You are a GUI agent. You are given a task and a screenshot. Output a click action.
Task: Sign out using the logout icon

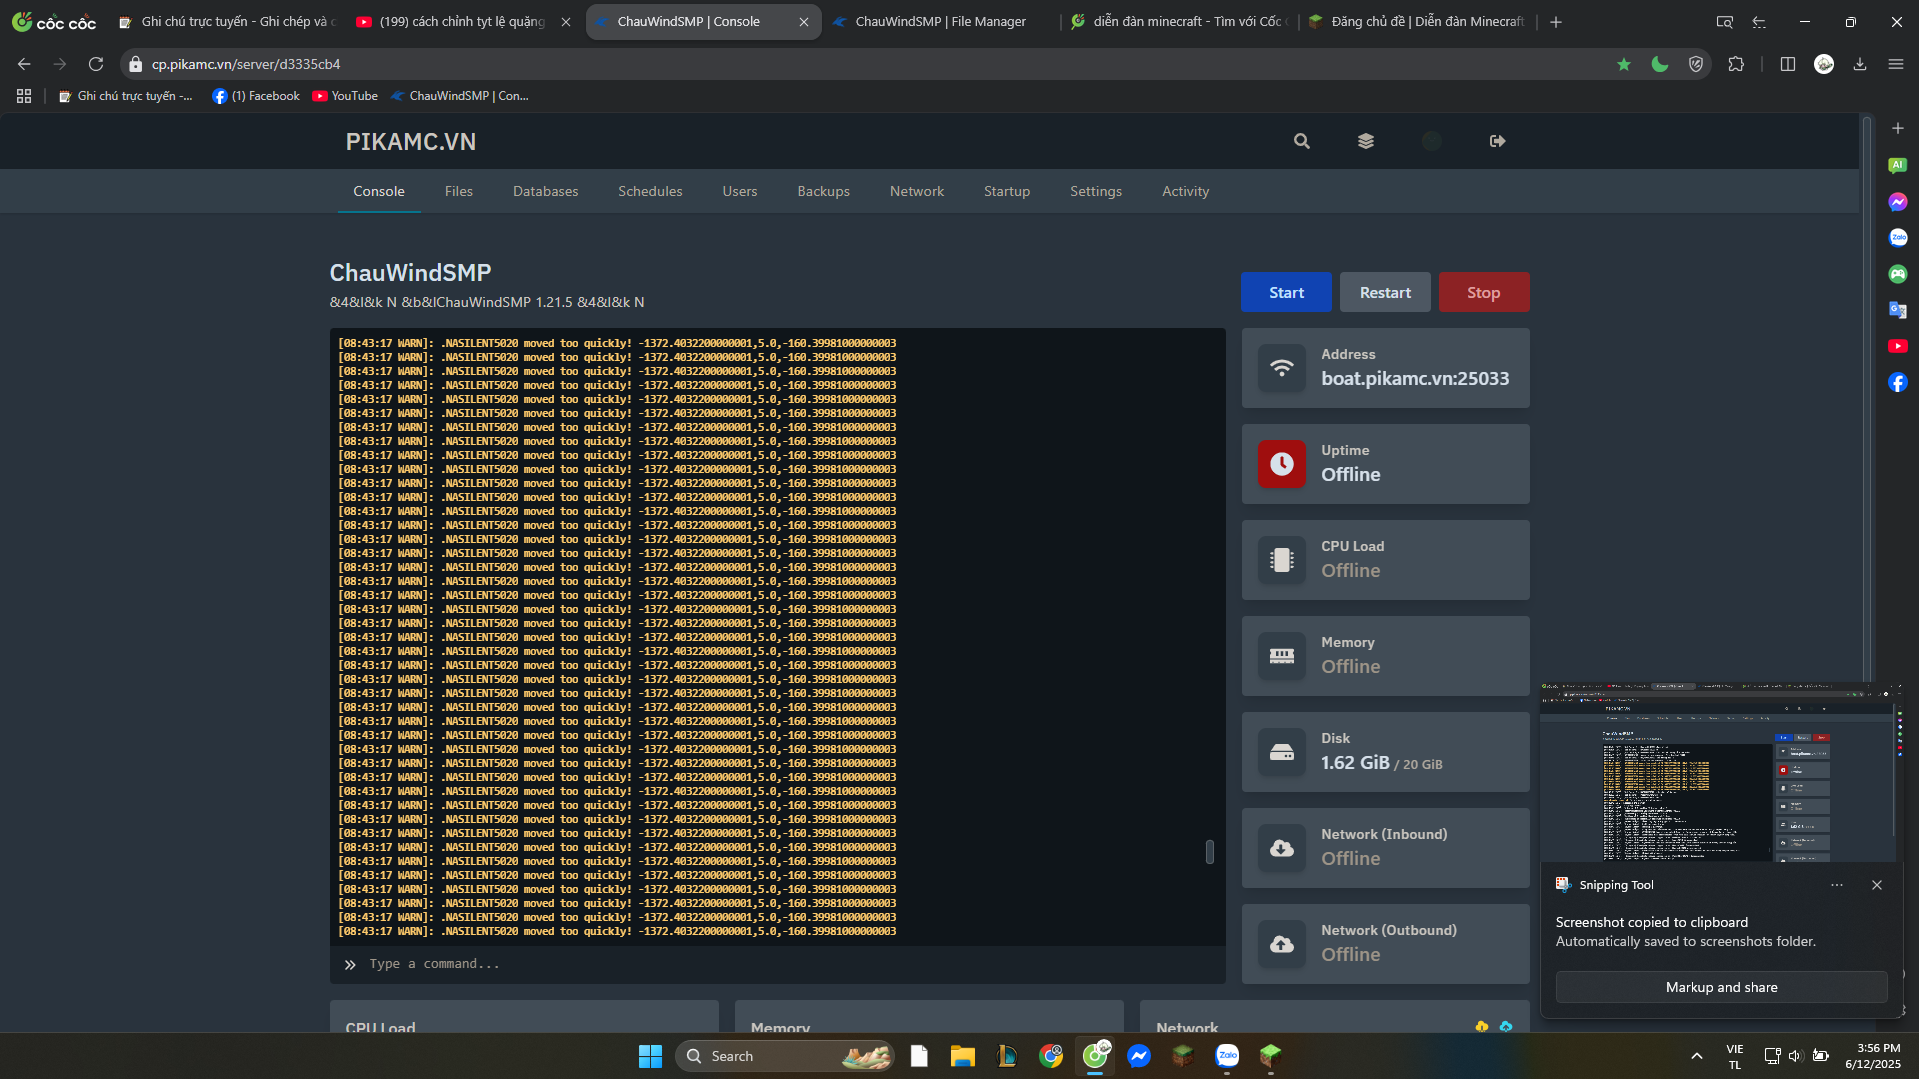click(x=1497, y=141)
